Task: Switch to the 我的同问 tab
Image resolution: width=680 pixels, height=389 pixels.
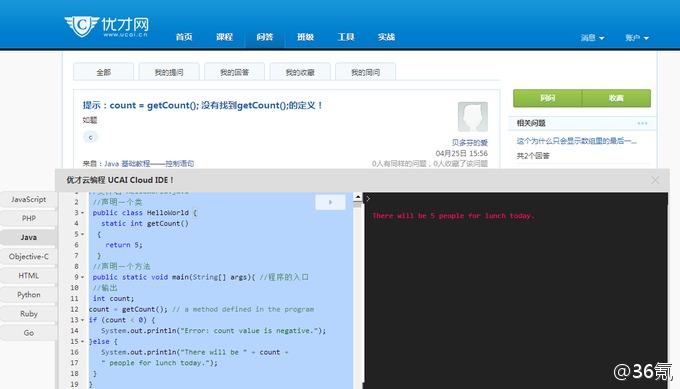Action: 366,72
